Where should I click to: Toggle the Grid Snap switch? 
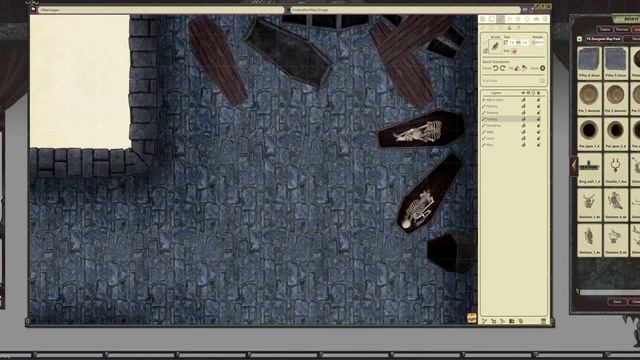(542, 81)
